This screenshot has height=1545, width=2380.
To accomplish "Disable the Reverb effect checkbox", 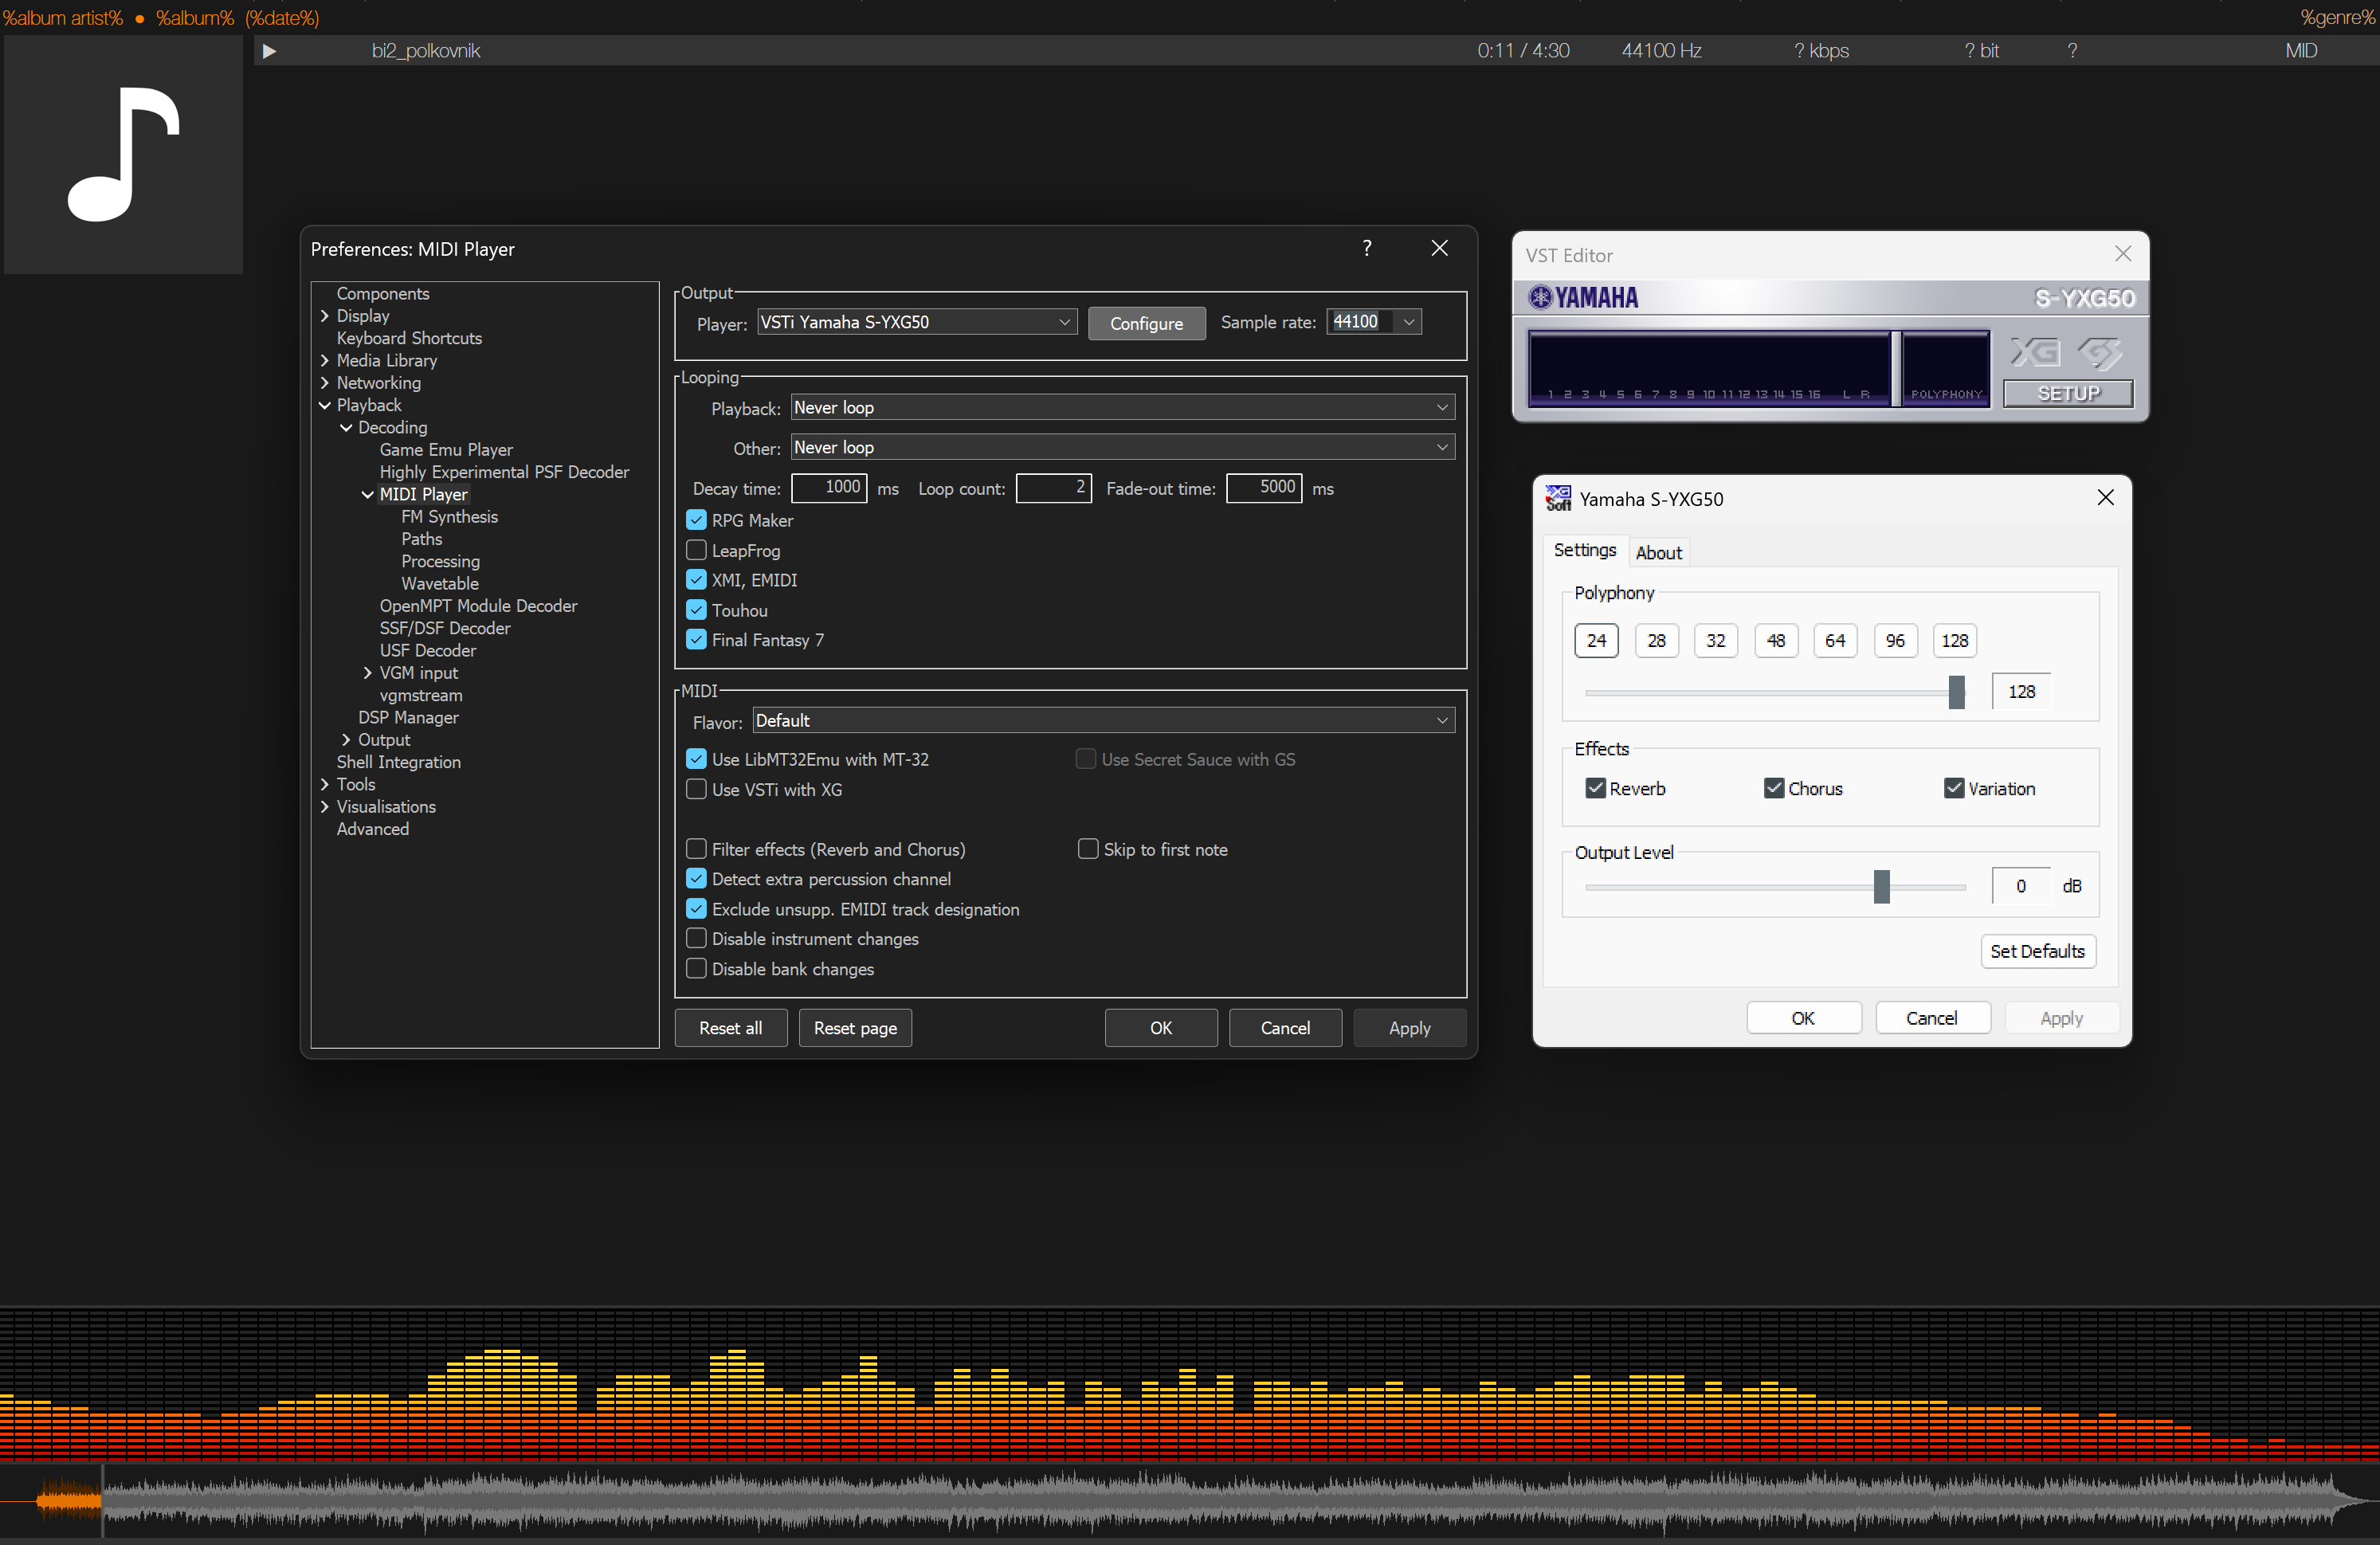I will (1595, 788).
